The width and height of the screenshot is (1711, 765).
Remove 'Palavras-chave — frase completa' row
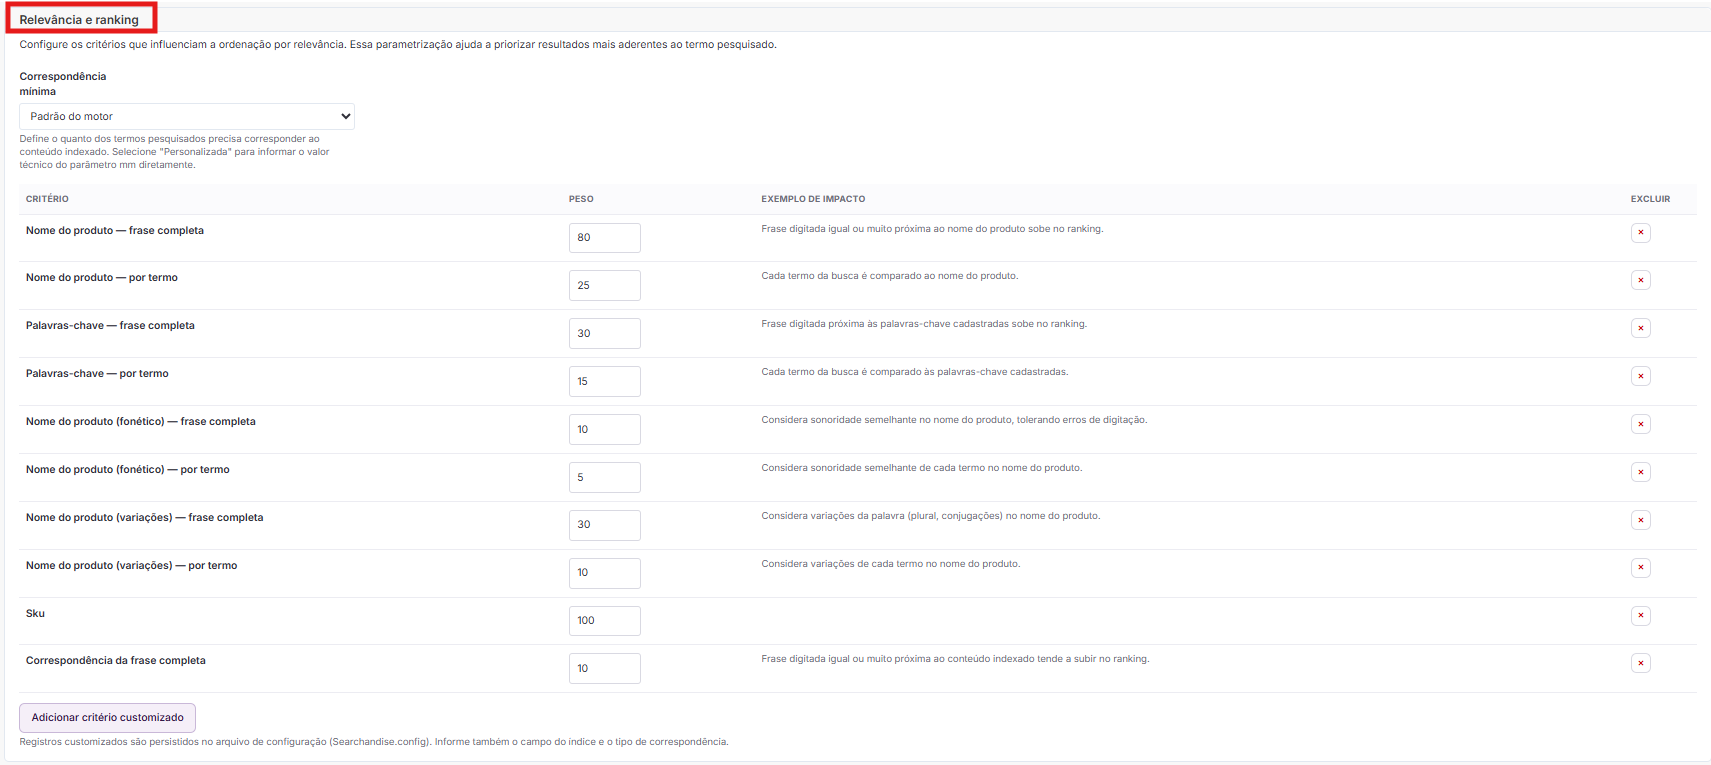tap(1640, 328)
